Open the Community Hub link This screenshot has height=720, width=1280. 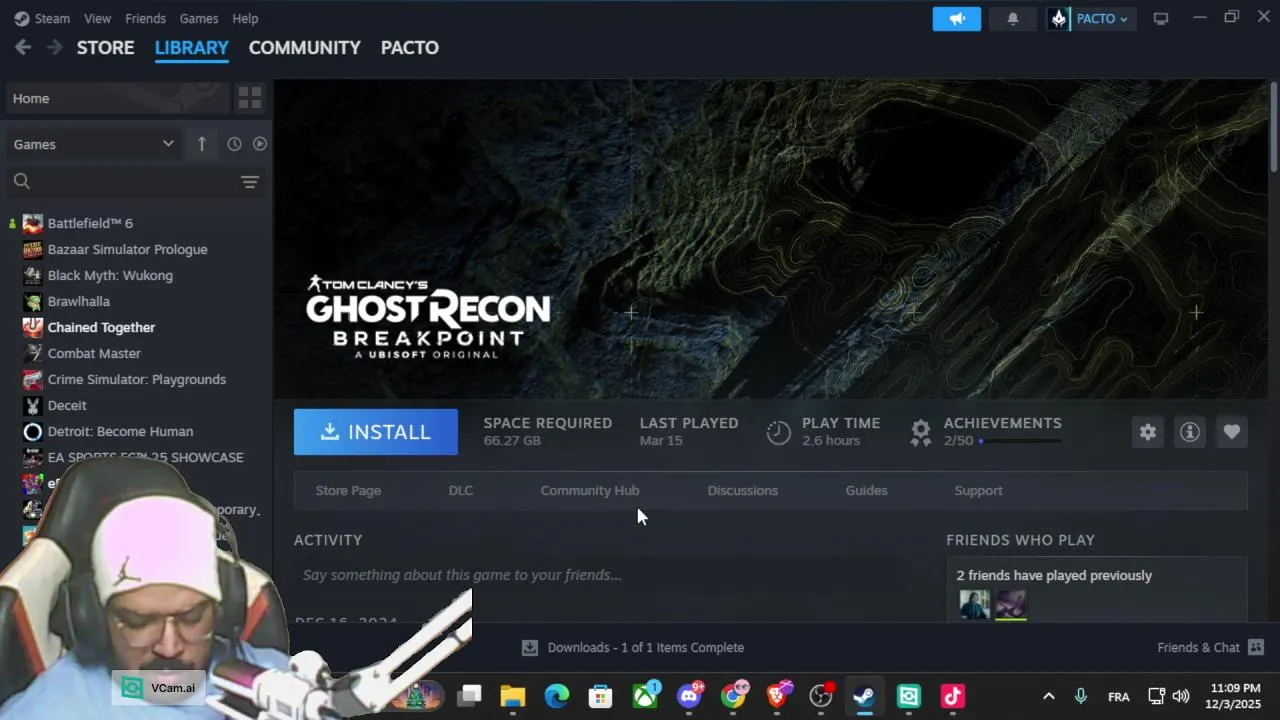click(x=590, y=491)
